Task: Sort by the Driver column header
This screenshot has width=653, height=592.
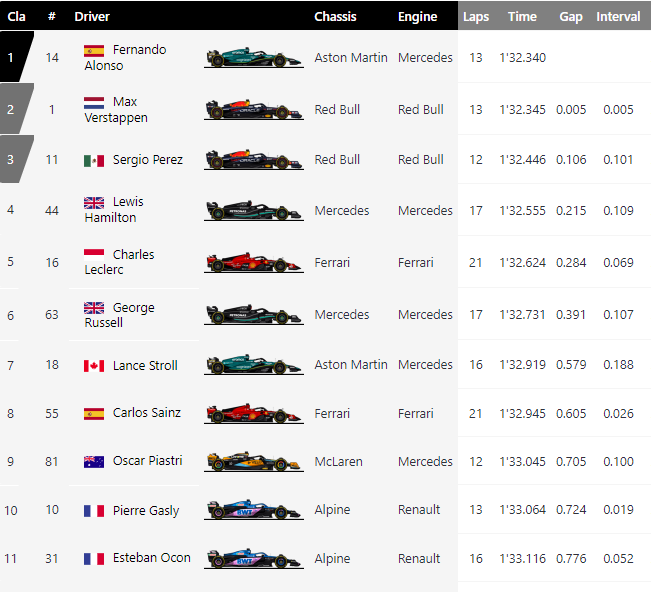Action: pyautogui.click(x=92, y=17)
